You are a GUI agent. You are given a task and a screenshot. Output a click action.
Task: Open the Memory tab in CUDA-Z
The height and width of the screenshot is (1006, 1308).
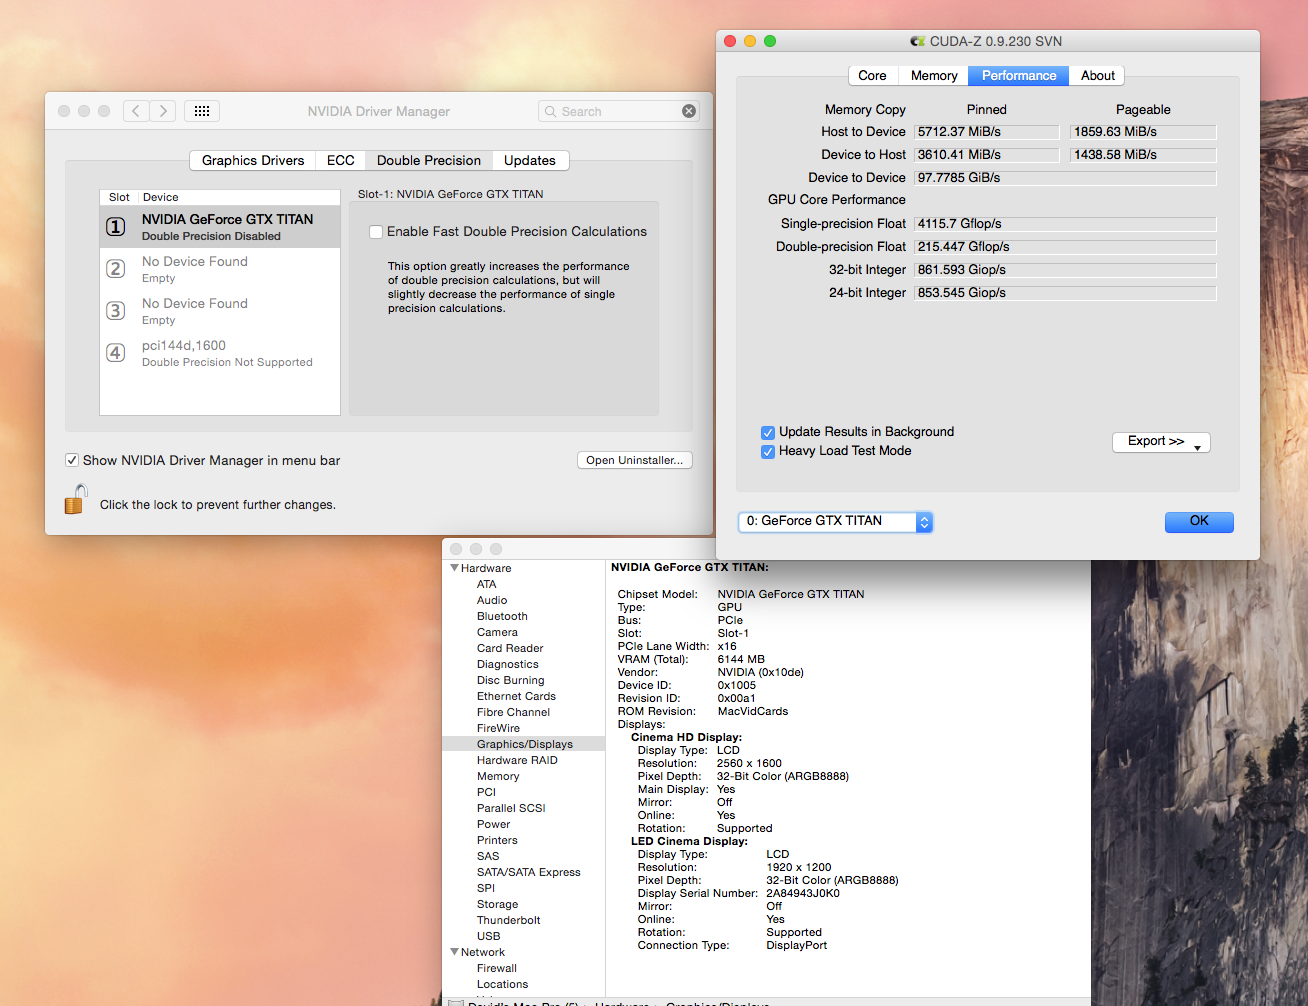point(934,75)
